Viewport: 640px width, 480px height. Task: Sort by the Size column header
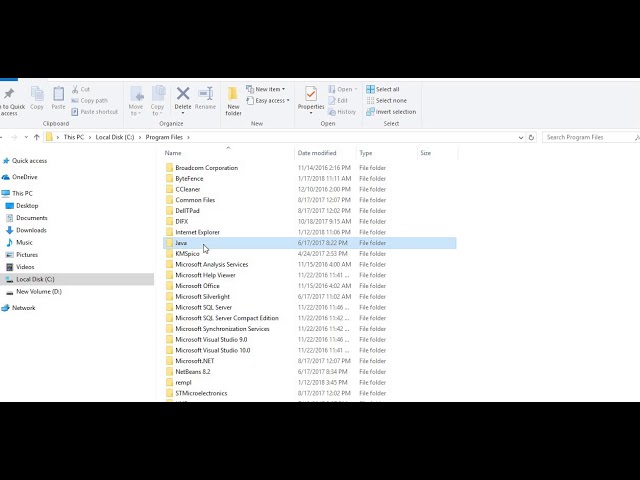click(x=438, y=153)
